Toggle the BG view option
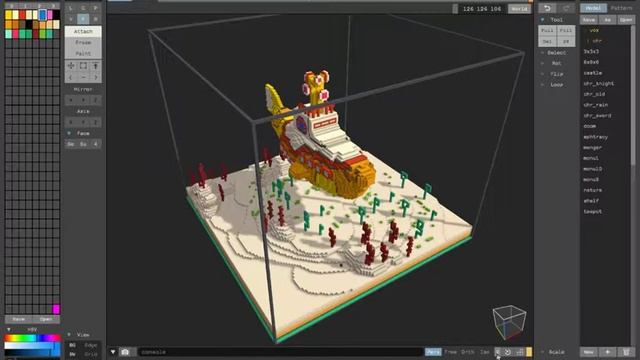Screen dimensions: 640x360 click(x=73, y=345)
